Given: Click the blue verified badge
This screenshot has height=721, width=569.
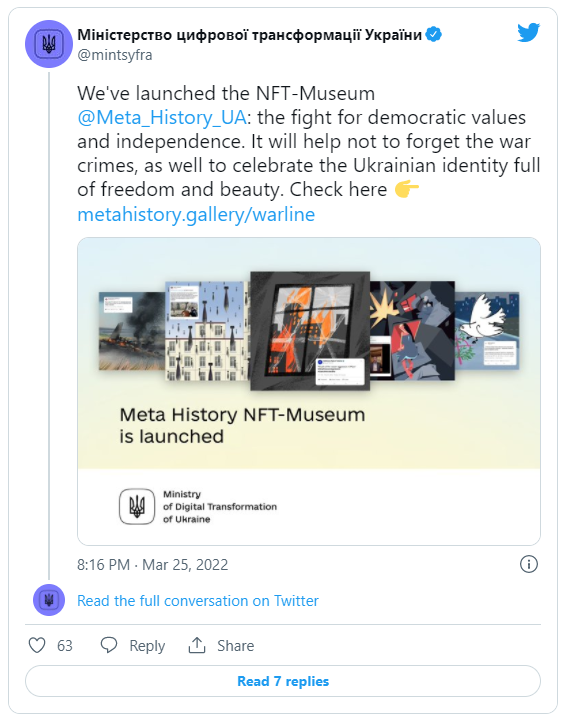Looking at the screenshot, I should 434,34.
